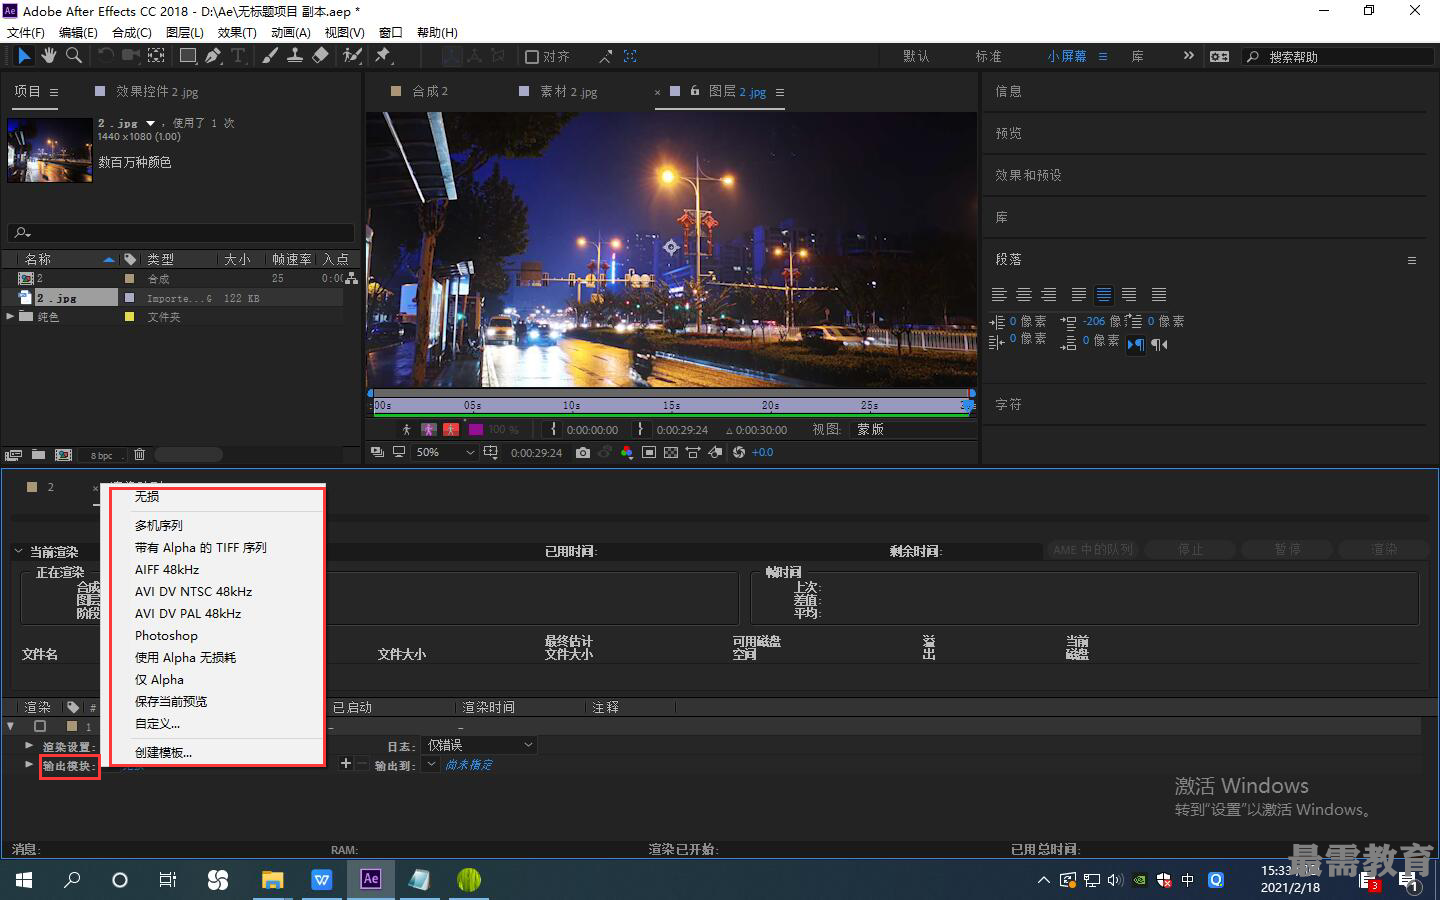The height and width of the screenshot is (900, 1440).
Task: Create a new folder in Project panel
Action: [x=38, y=455]
